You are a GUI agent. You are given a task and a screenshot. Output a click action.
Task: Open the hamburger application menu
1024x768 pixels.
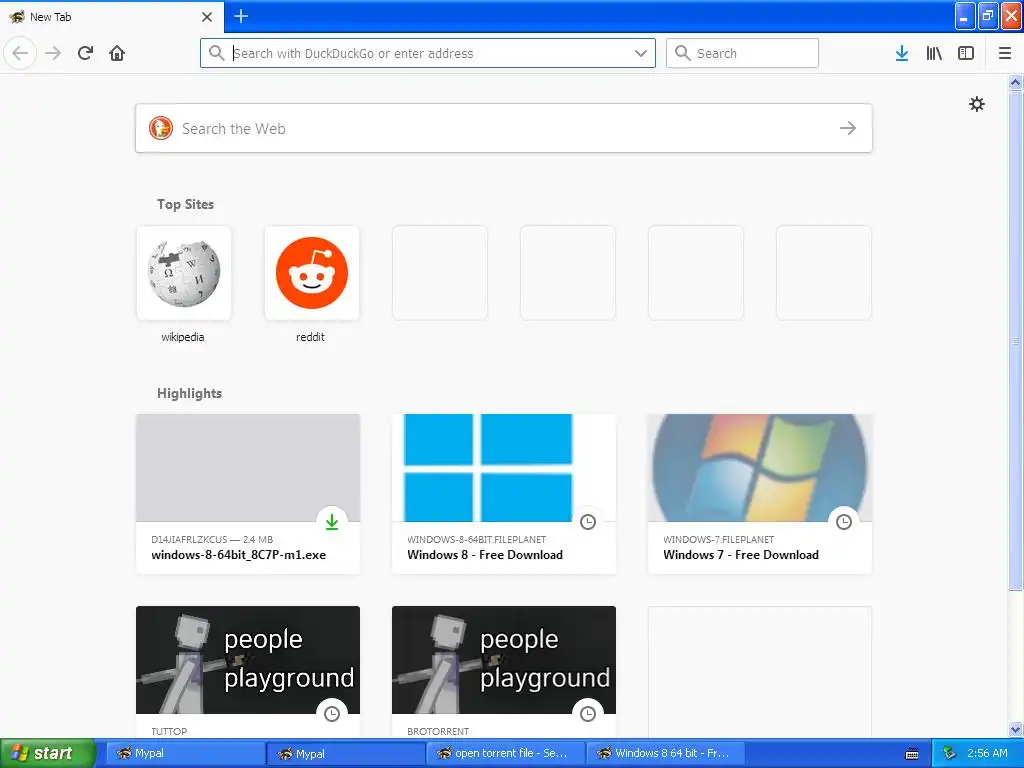(1005, 53)
